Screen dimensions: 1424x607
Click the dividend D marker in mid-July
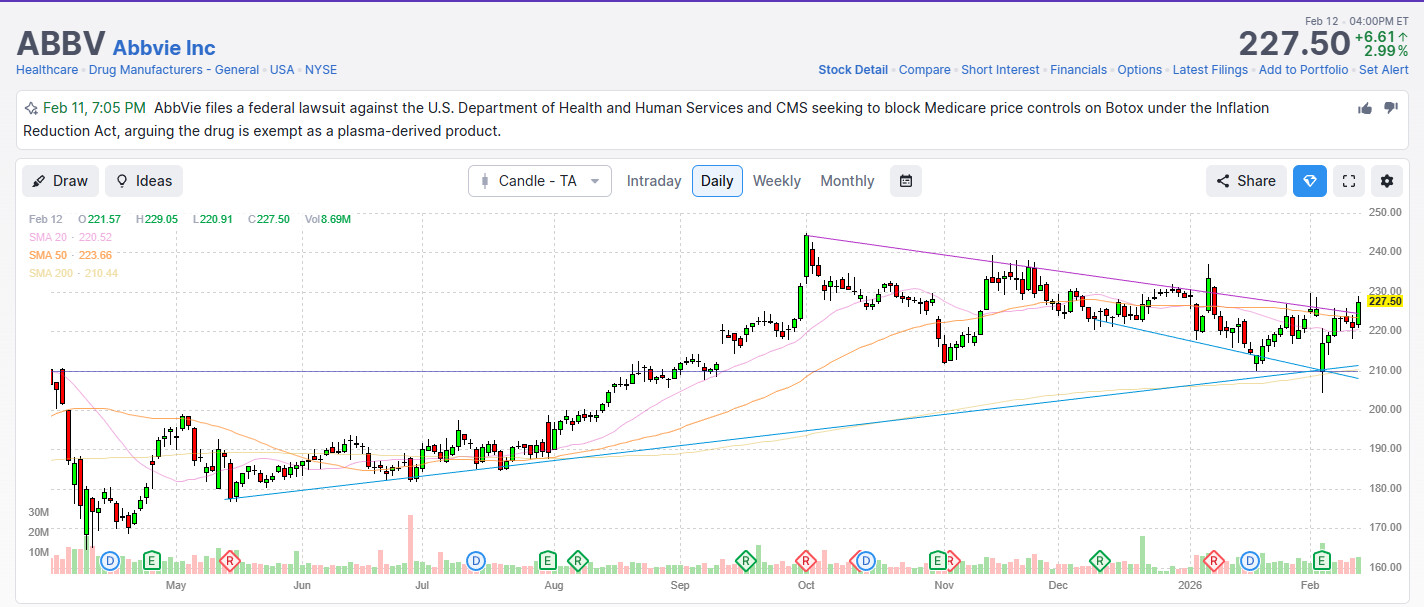point(476,560)
